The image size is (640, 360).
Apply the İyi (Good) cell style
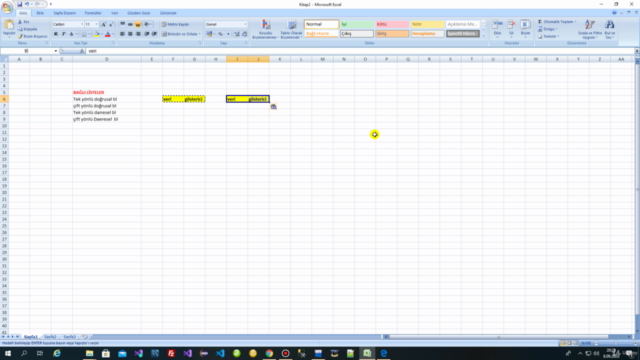357,24
